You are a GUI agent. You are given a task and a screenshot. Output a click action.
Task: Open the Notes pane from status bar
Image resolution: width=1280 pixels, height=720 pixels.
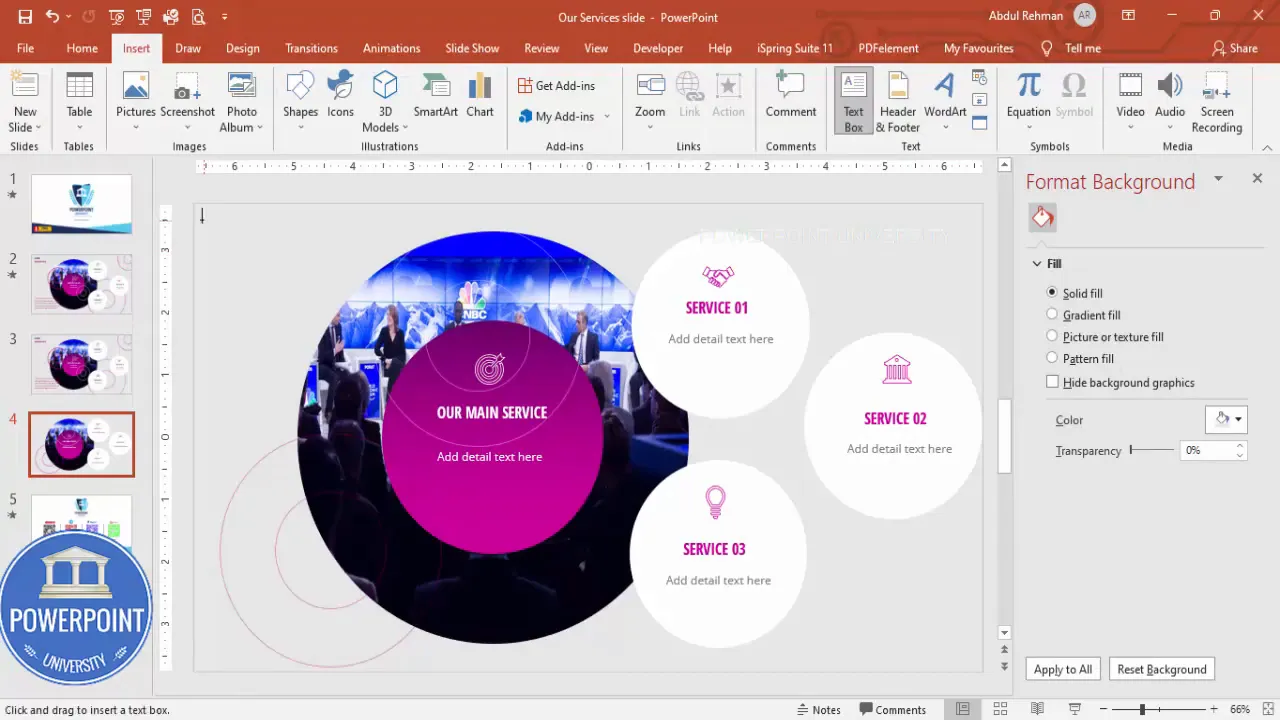(x=819, y=710)
